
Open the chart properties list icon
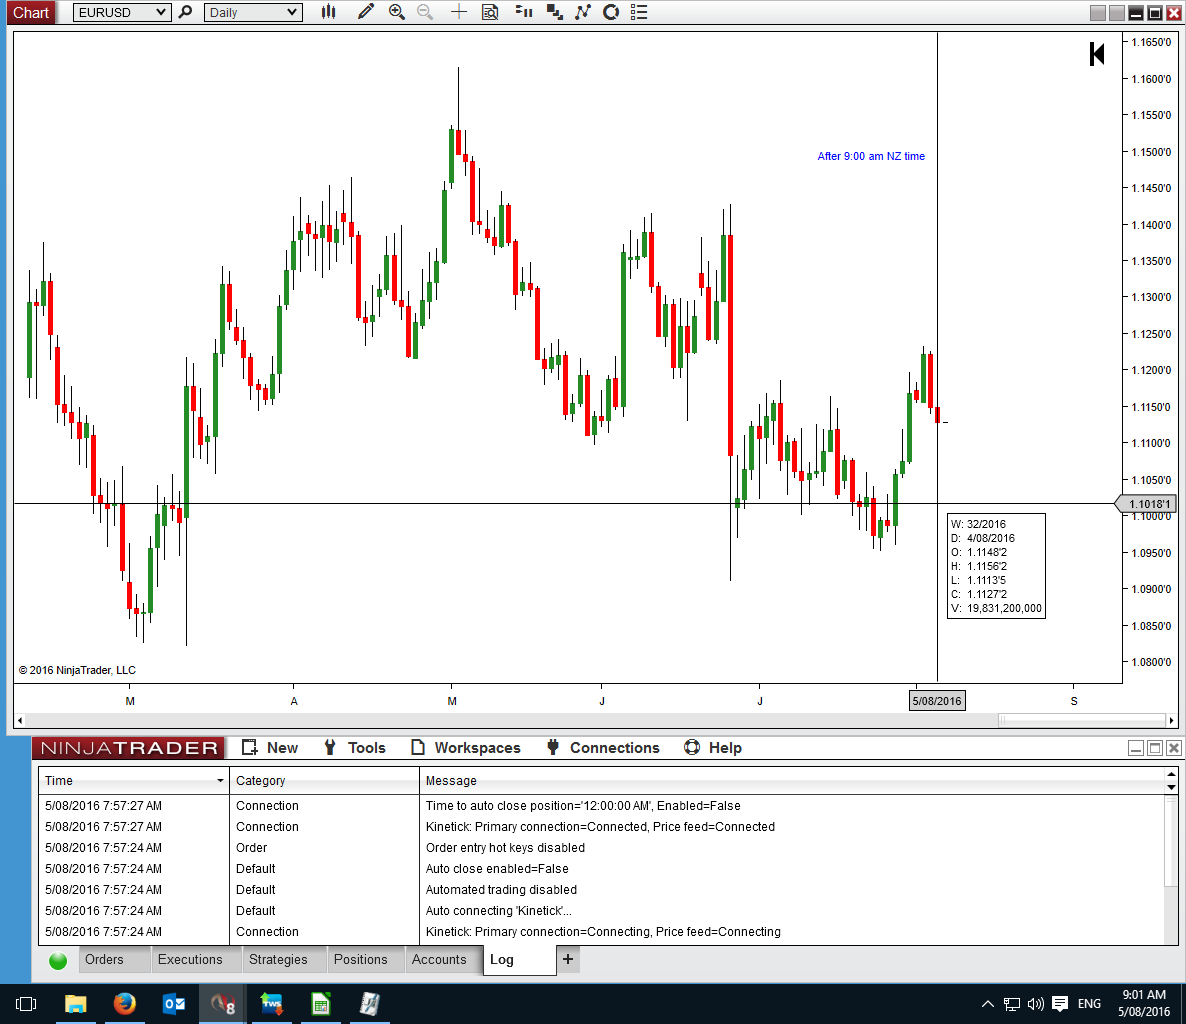[639, 12]
